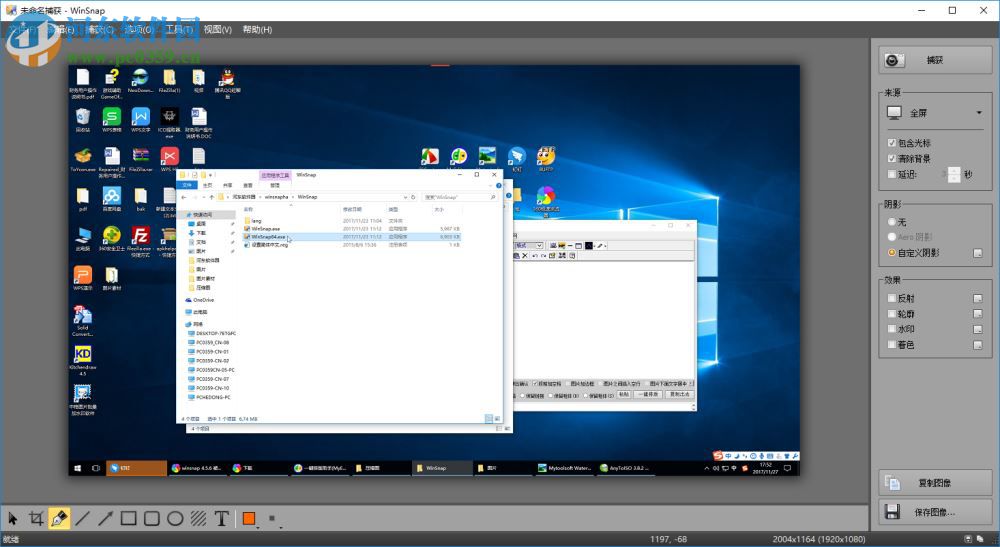Click the orange color swatch
The image size is (1000, 547).
249,519
